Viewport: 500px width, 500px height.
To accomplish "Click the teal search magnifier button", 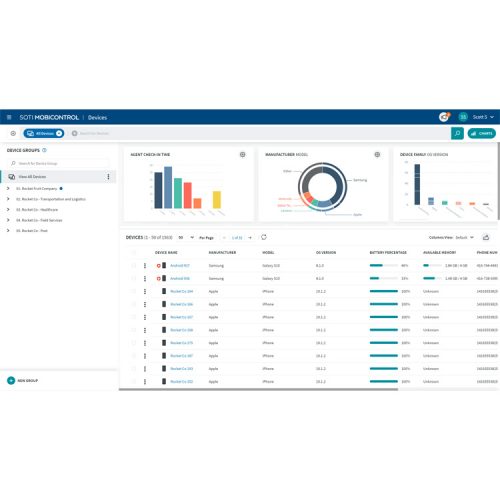I will coord(457,133).
